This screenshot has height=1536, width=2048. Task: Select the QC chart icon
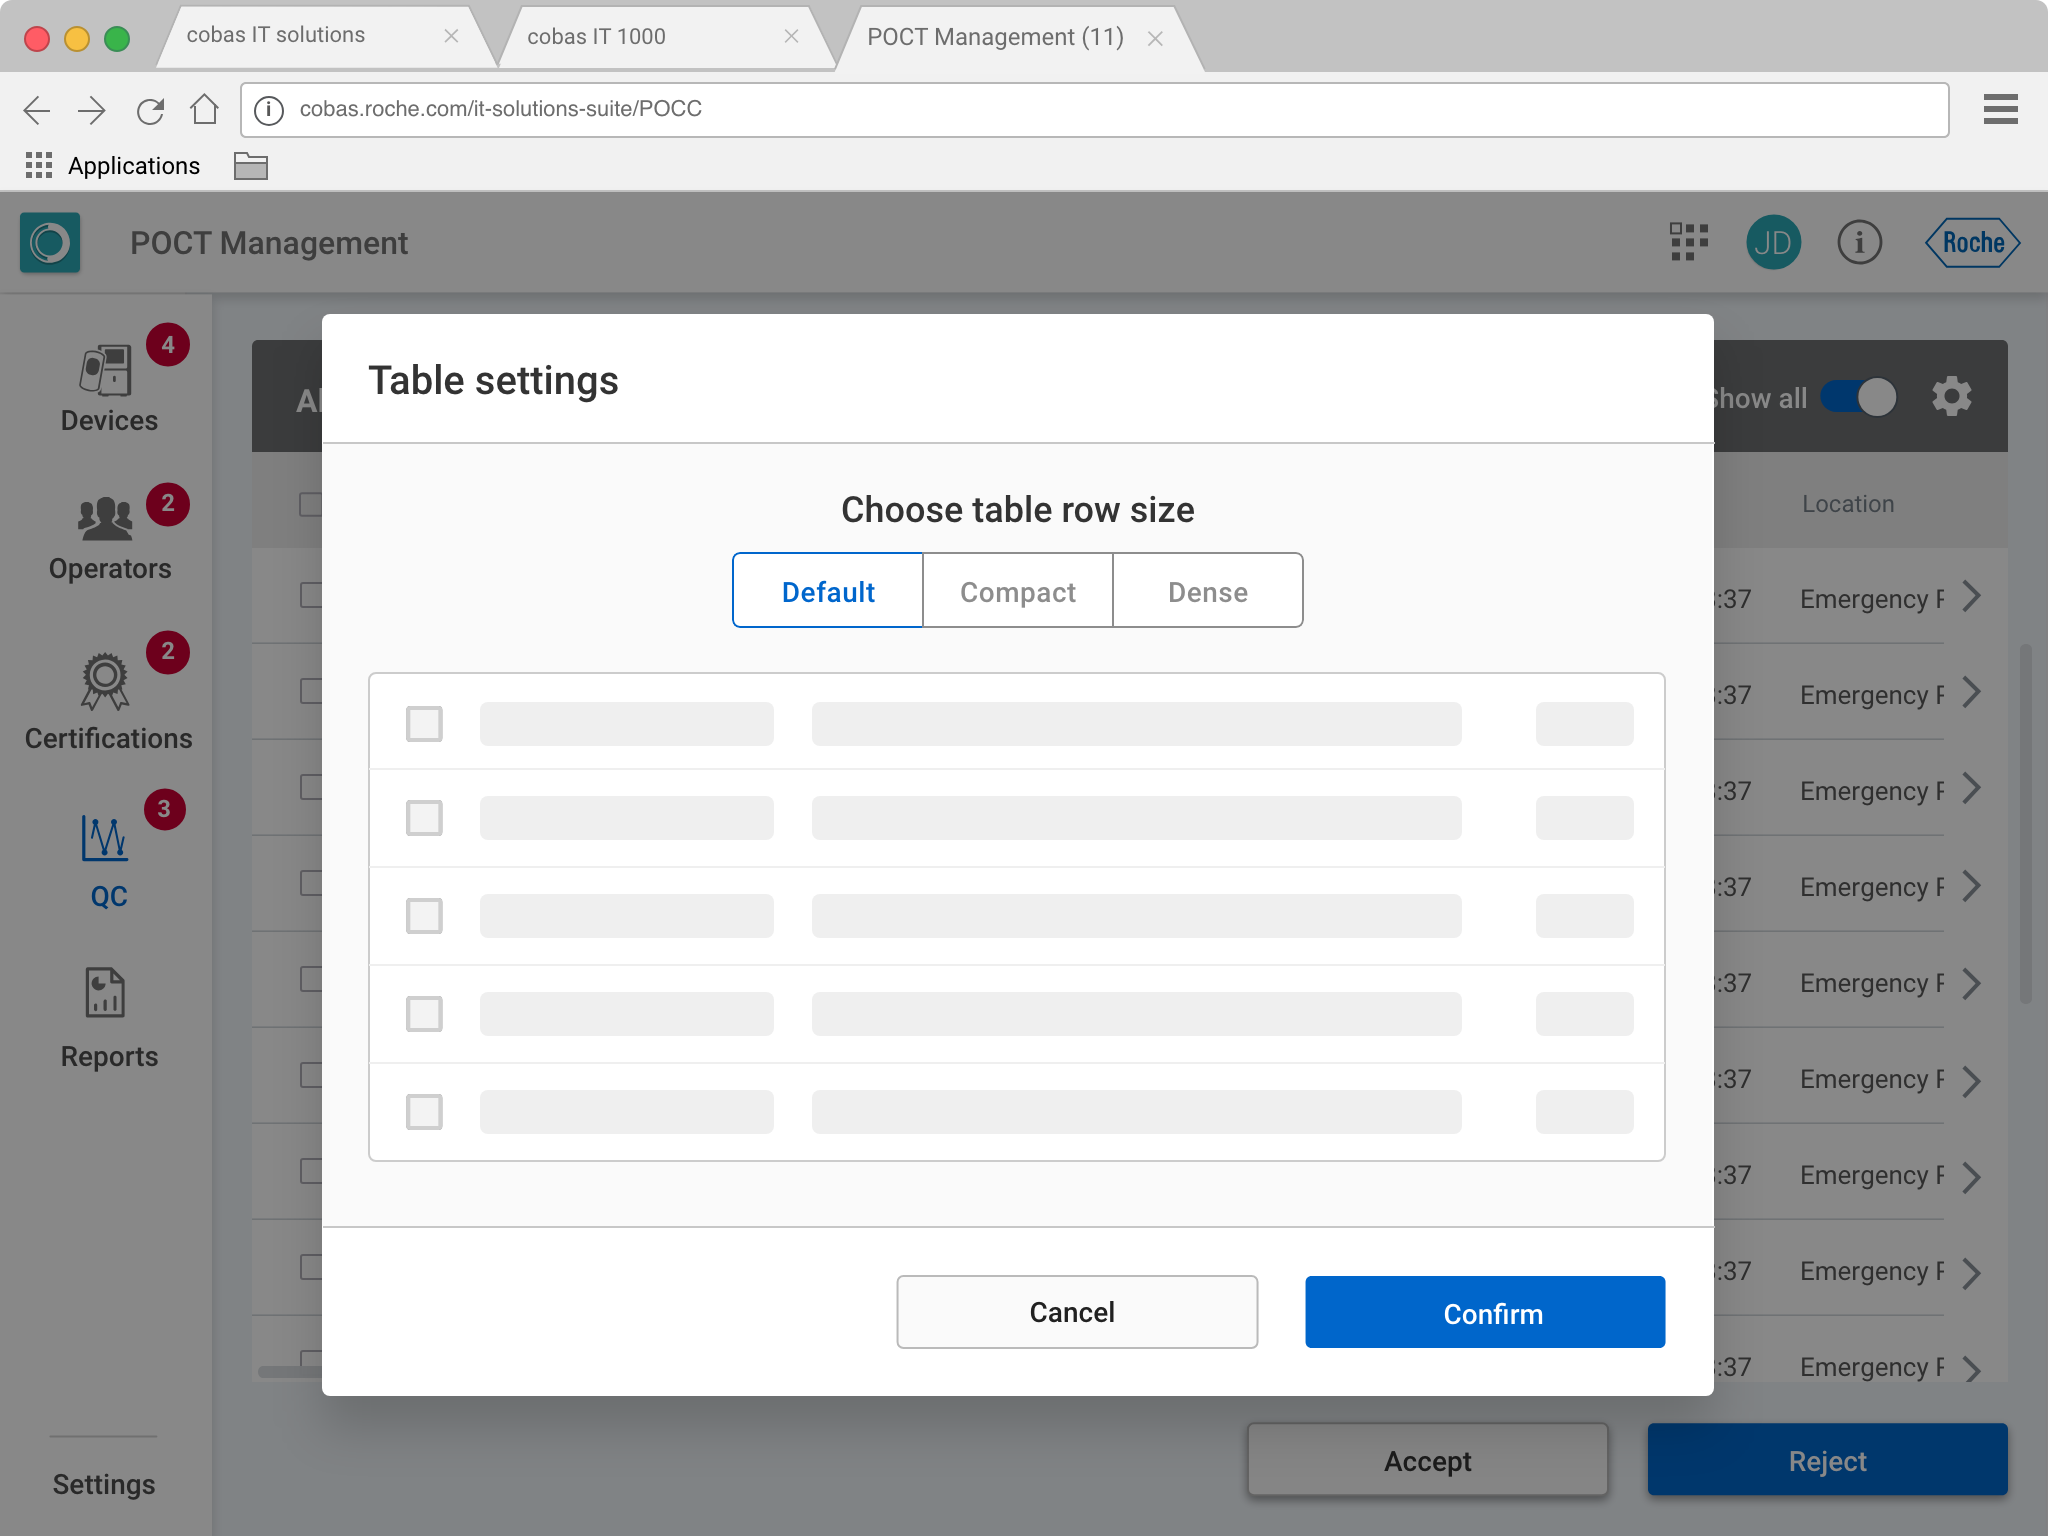point(106,838)
